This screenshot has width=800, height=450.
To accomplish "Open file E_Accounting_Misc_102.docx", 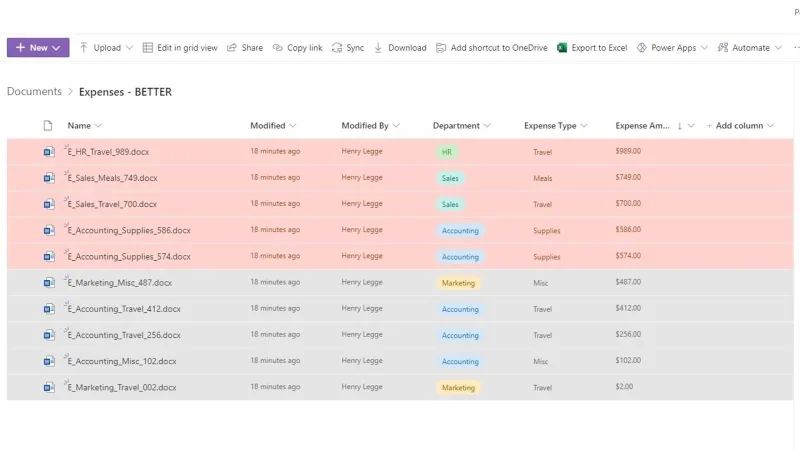I will click(122, 361).
